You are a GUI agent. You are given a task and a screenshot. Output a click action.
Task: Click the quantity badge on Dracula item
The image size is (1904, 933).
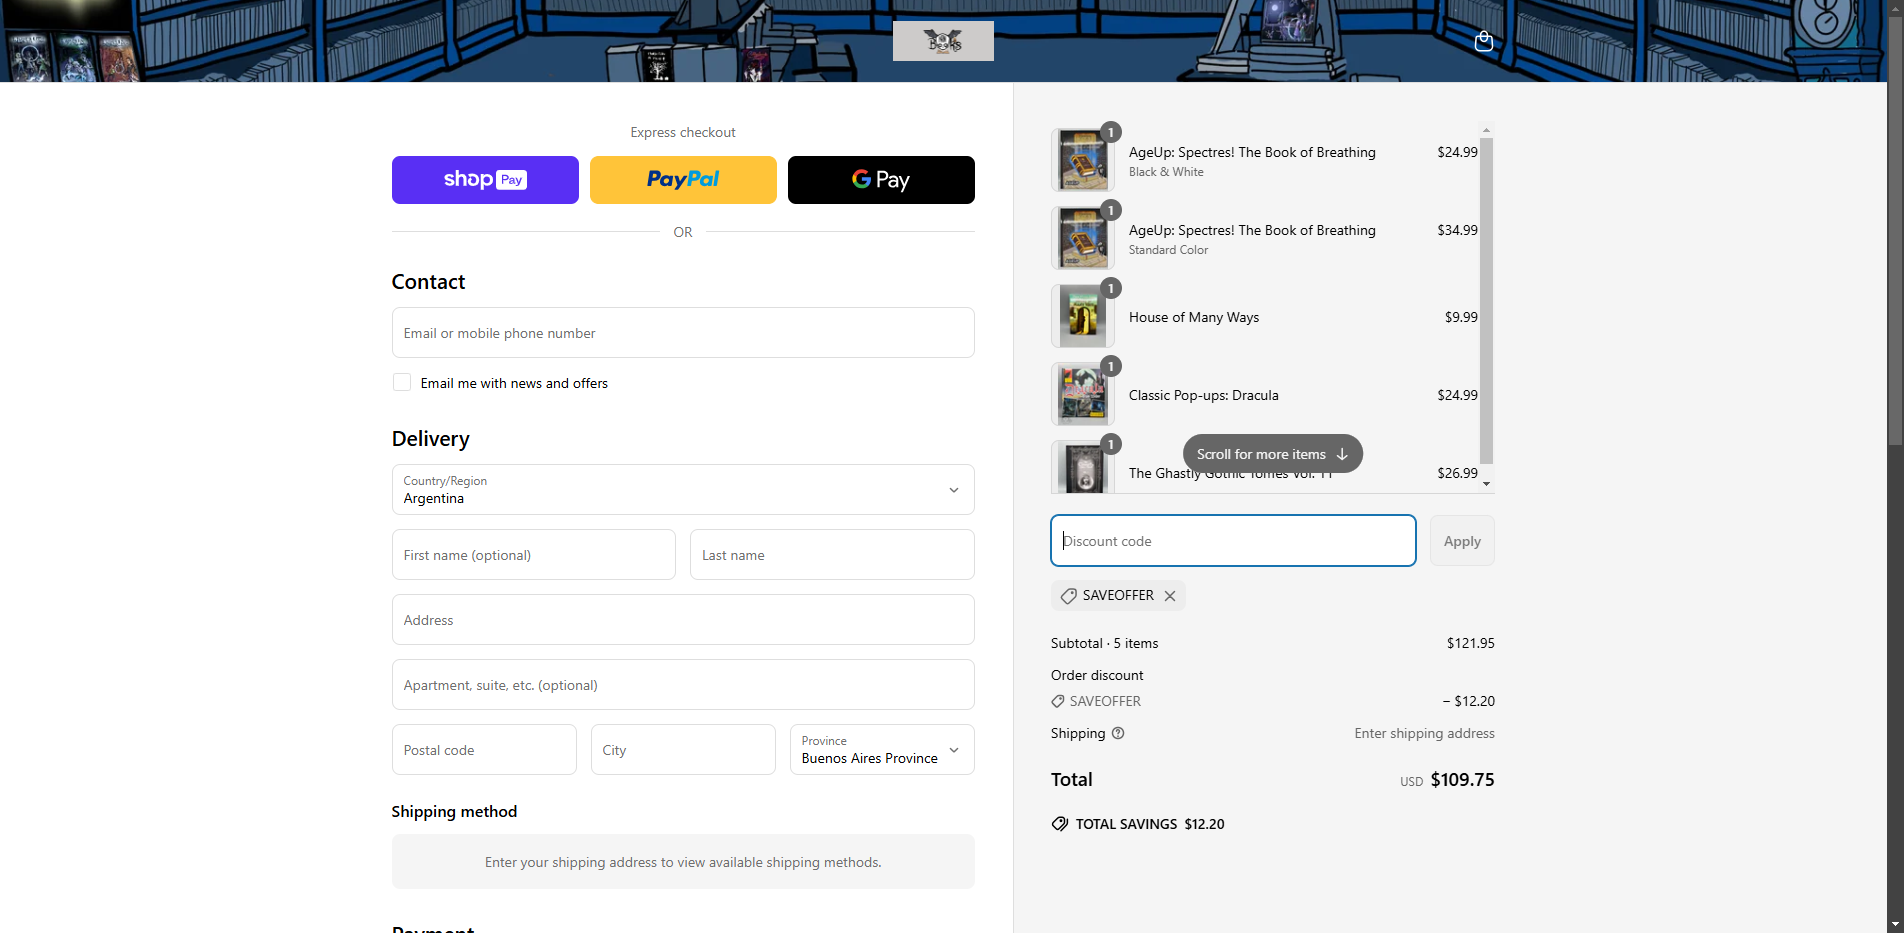coord(1110,366)
